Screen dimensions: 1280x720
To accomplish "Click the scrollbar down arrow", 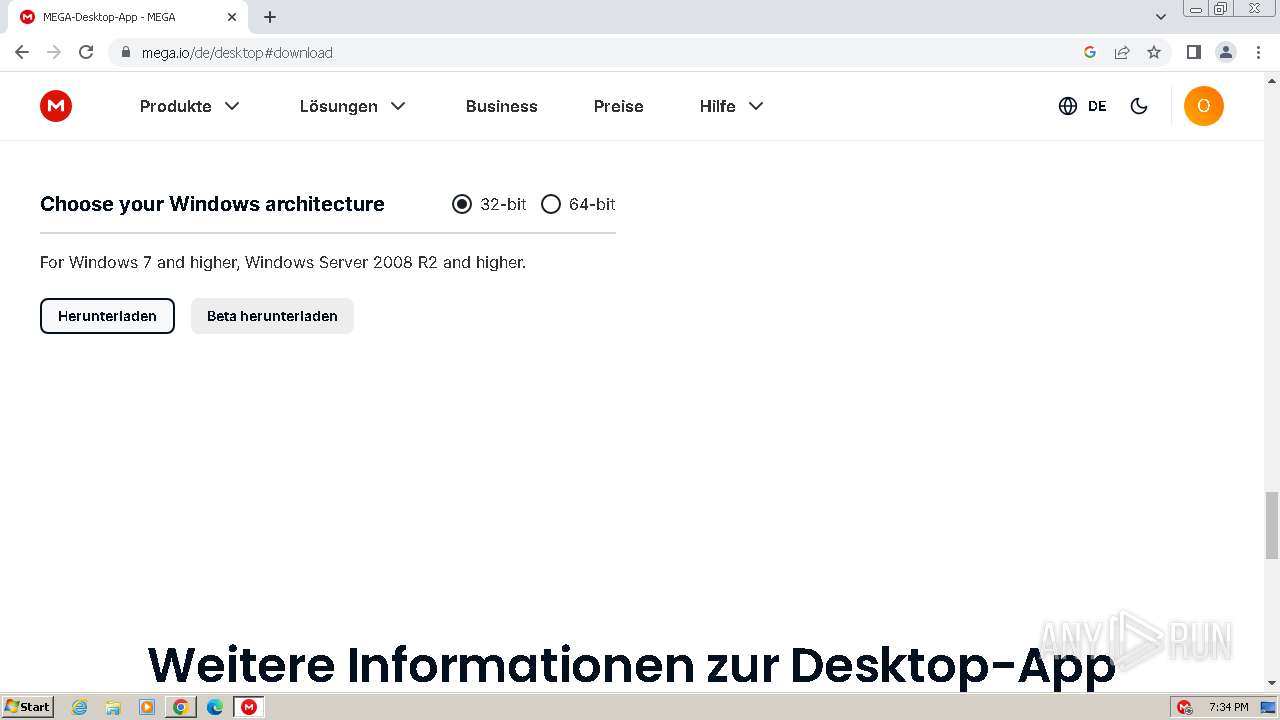I will click(1272, 683).
